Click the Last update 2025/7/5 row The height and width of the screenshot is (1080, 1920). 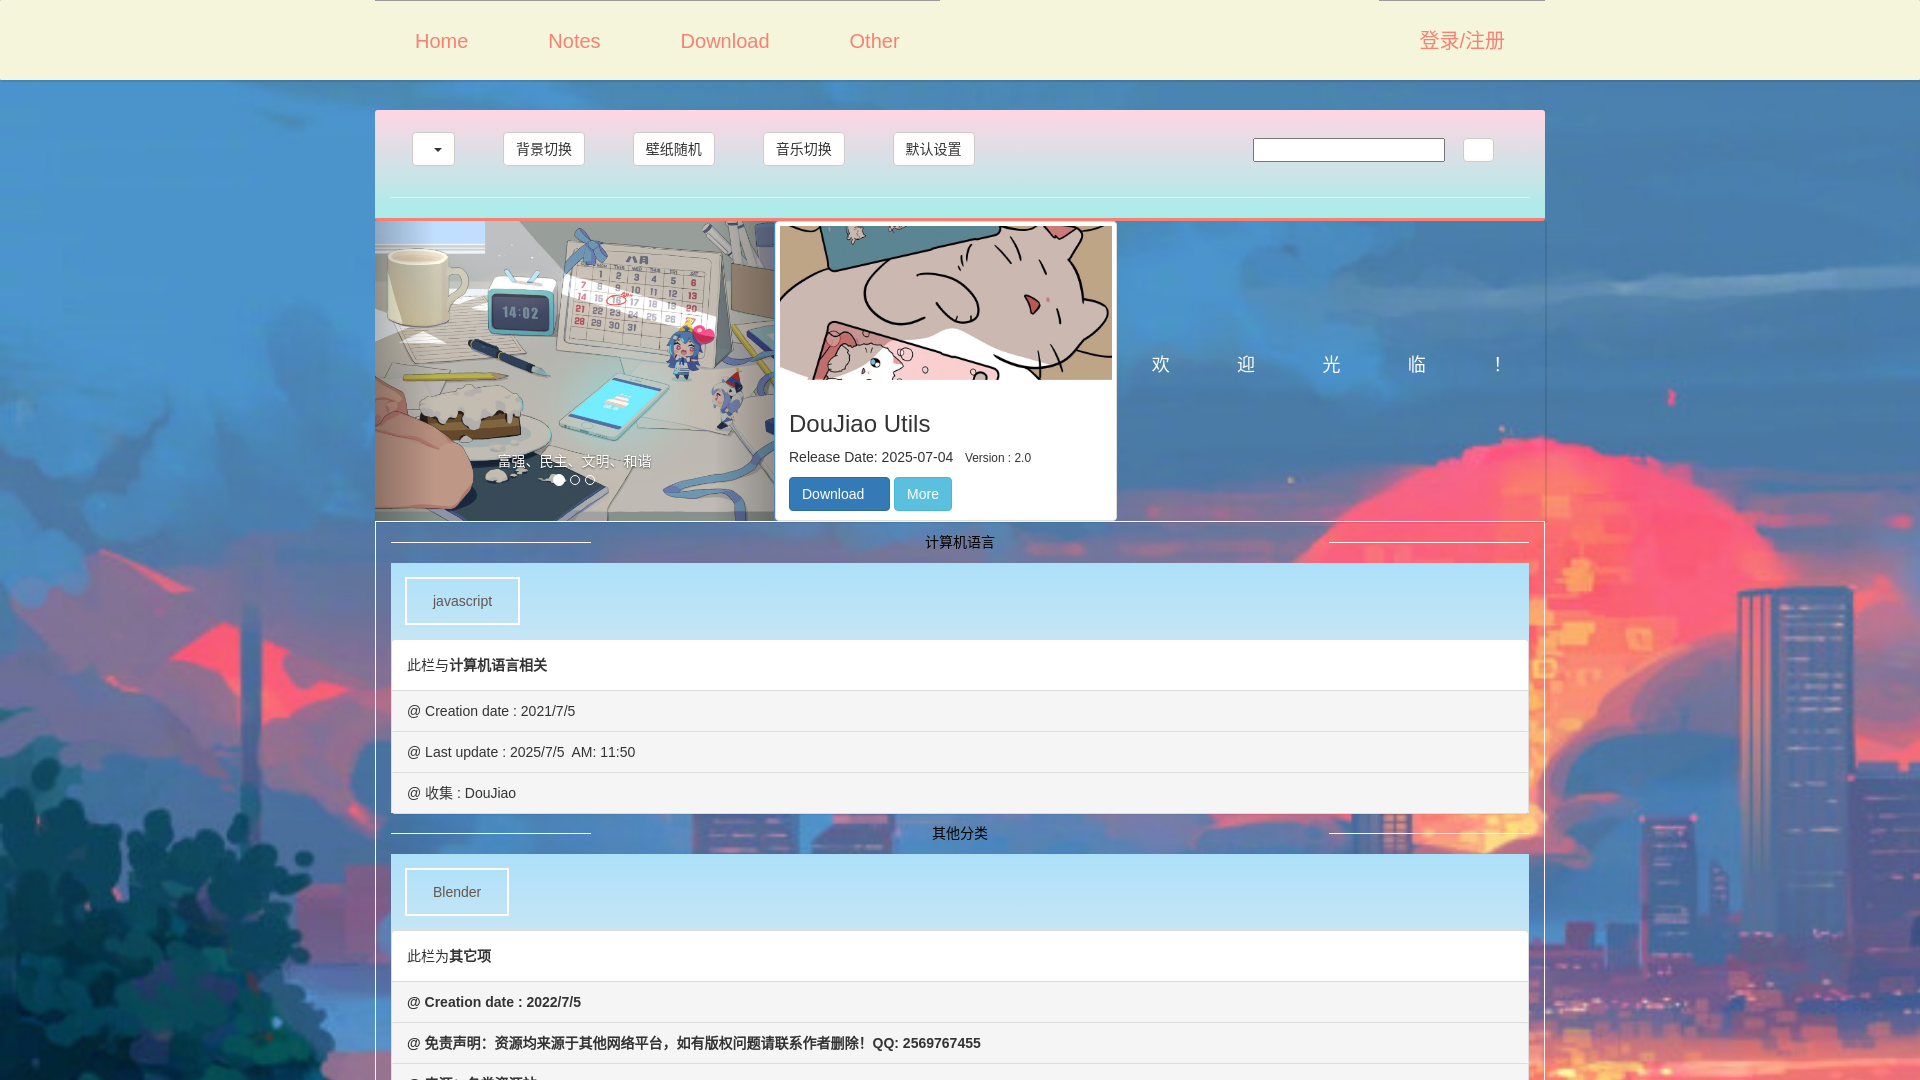coord(960,753)
